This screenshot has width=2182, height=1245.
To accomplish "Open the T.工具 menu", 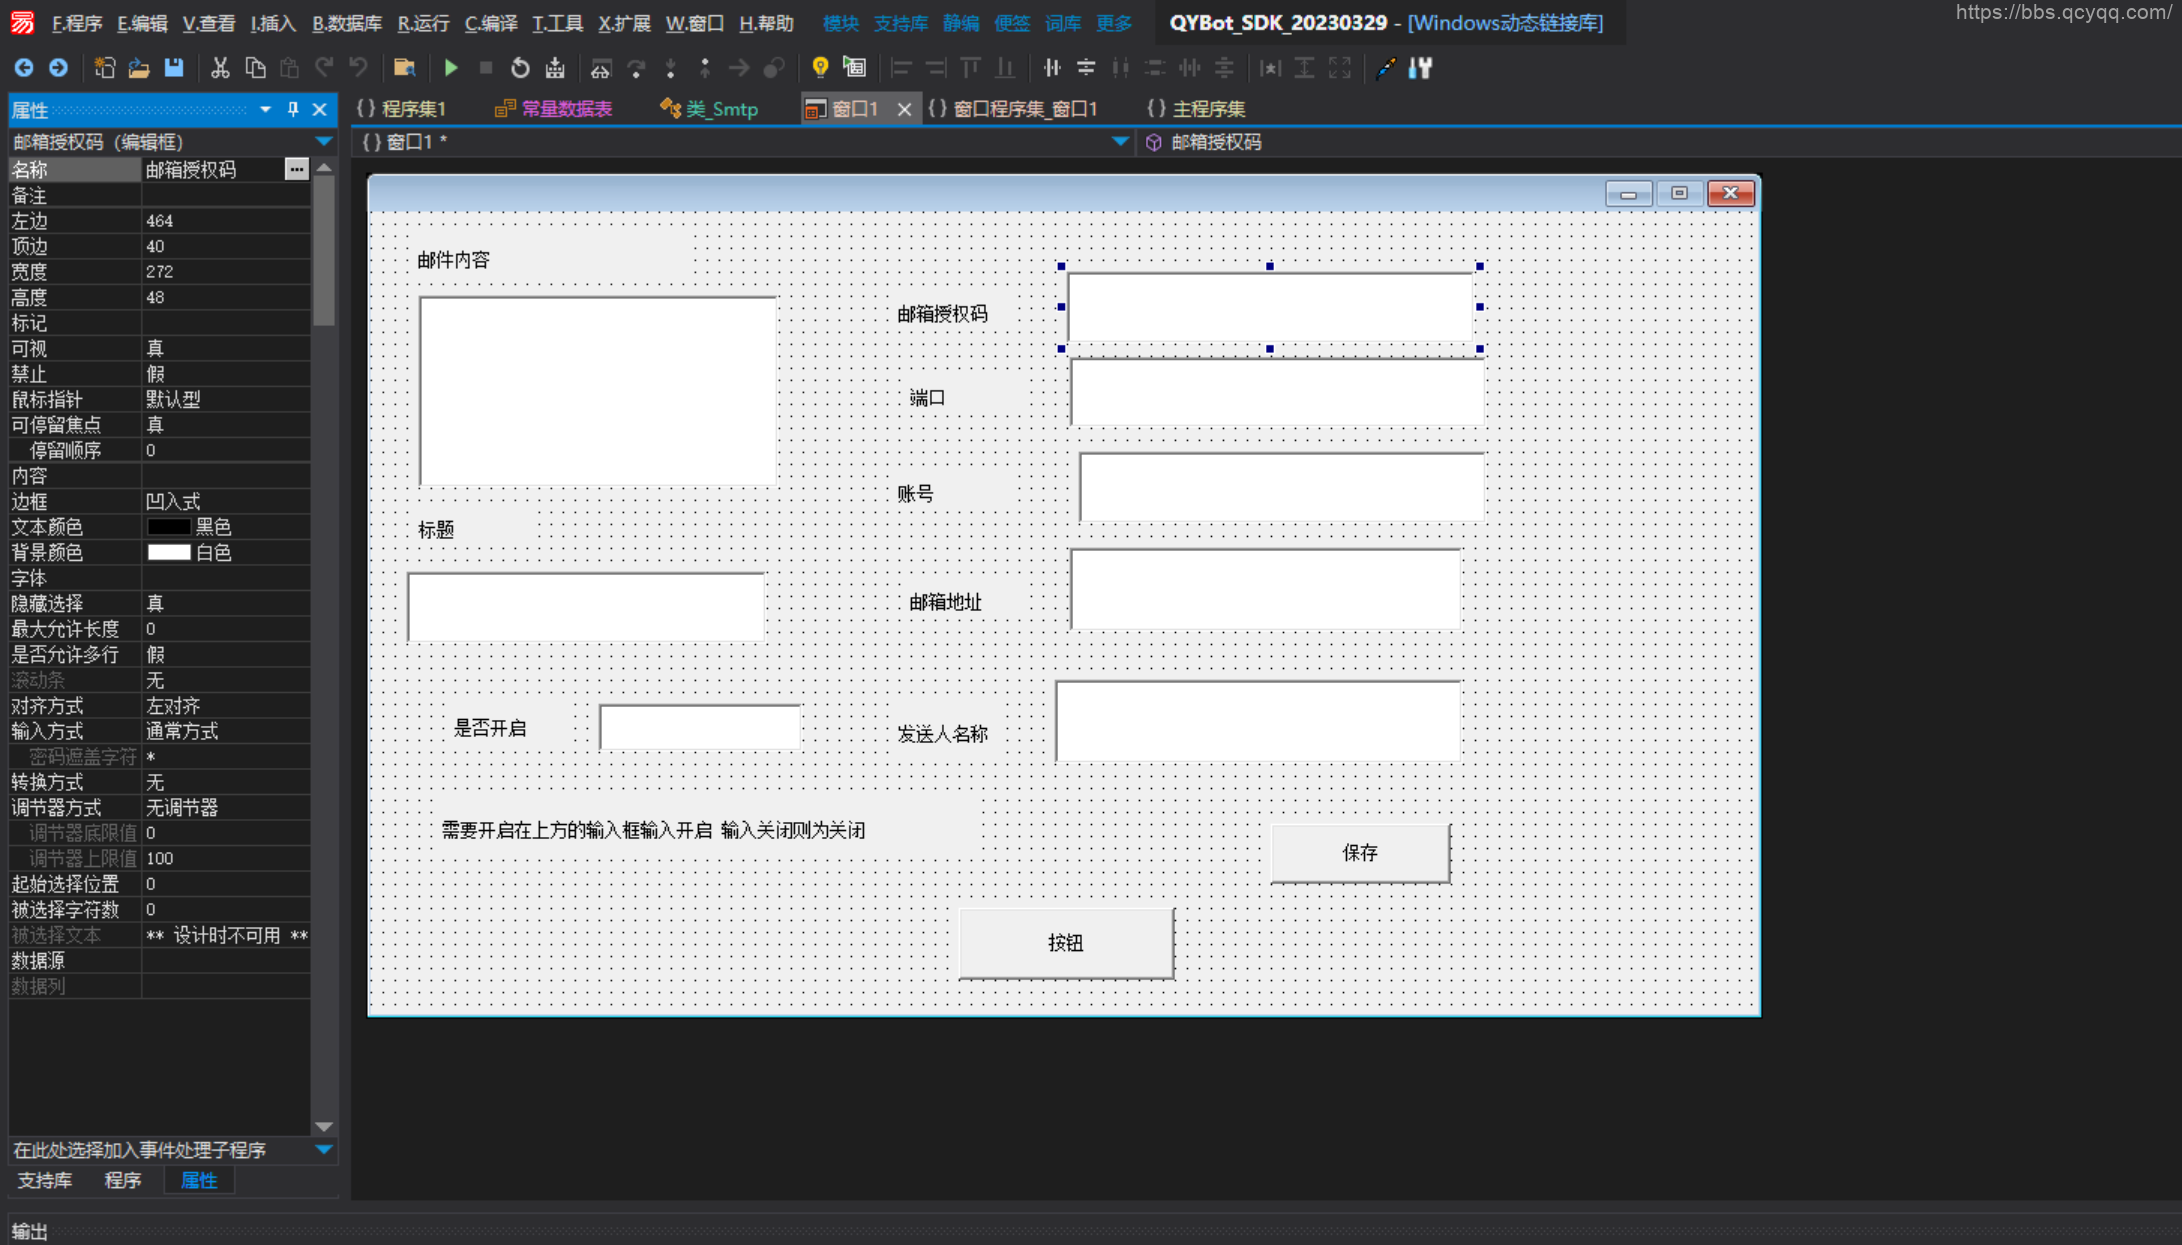I will (557, 23).
